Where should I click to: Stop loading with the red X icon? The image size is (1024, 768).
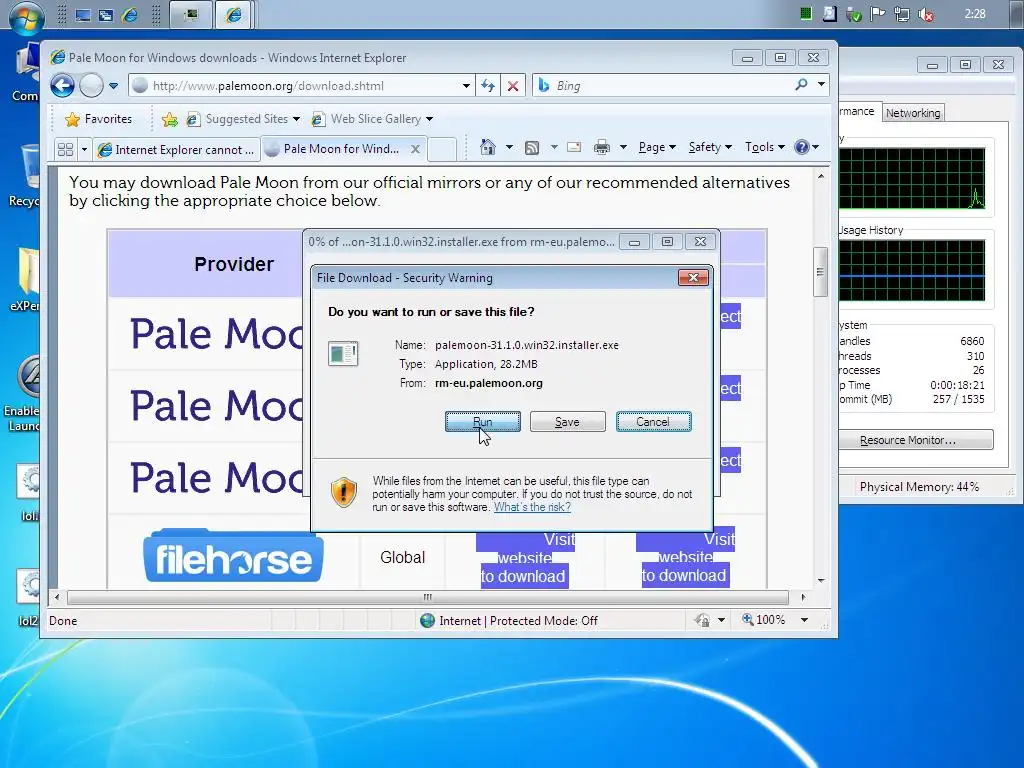coord(513,86)
